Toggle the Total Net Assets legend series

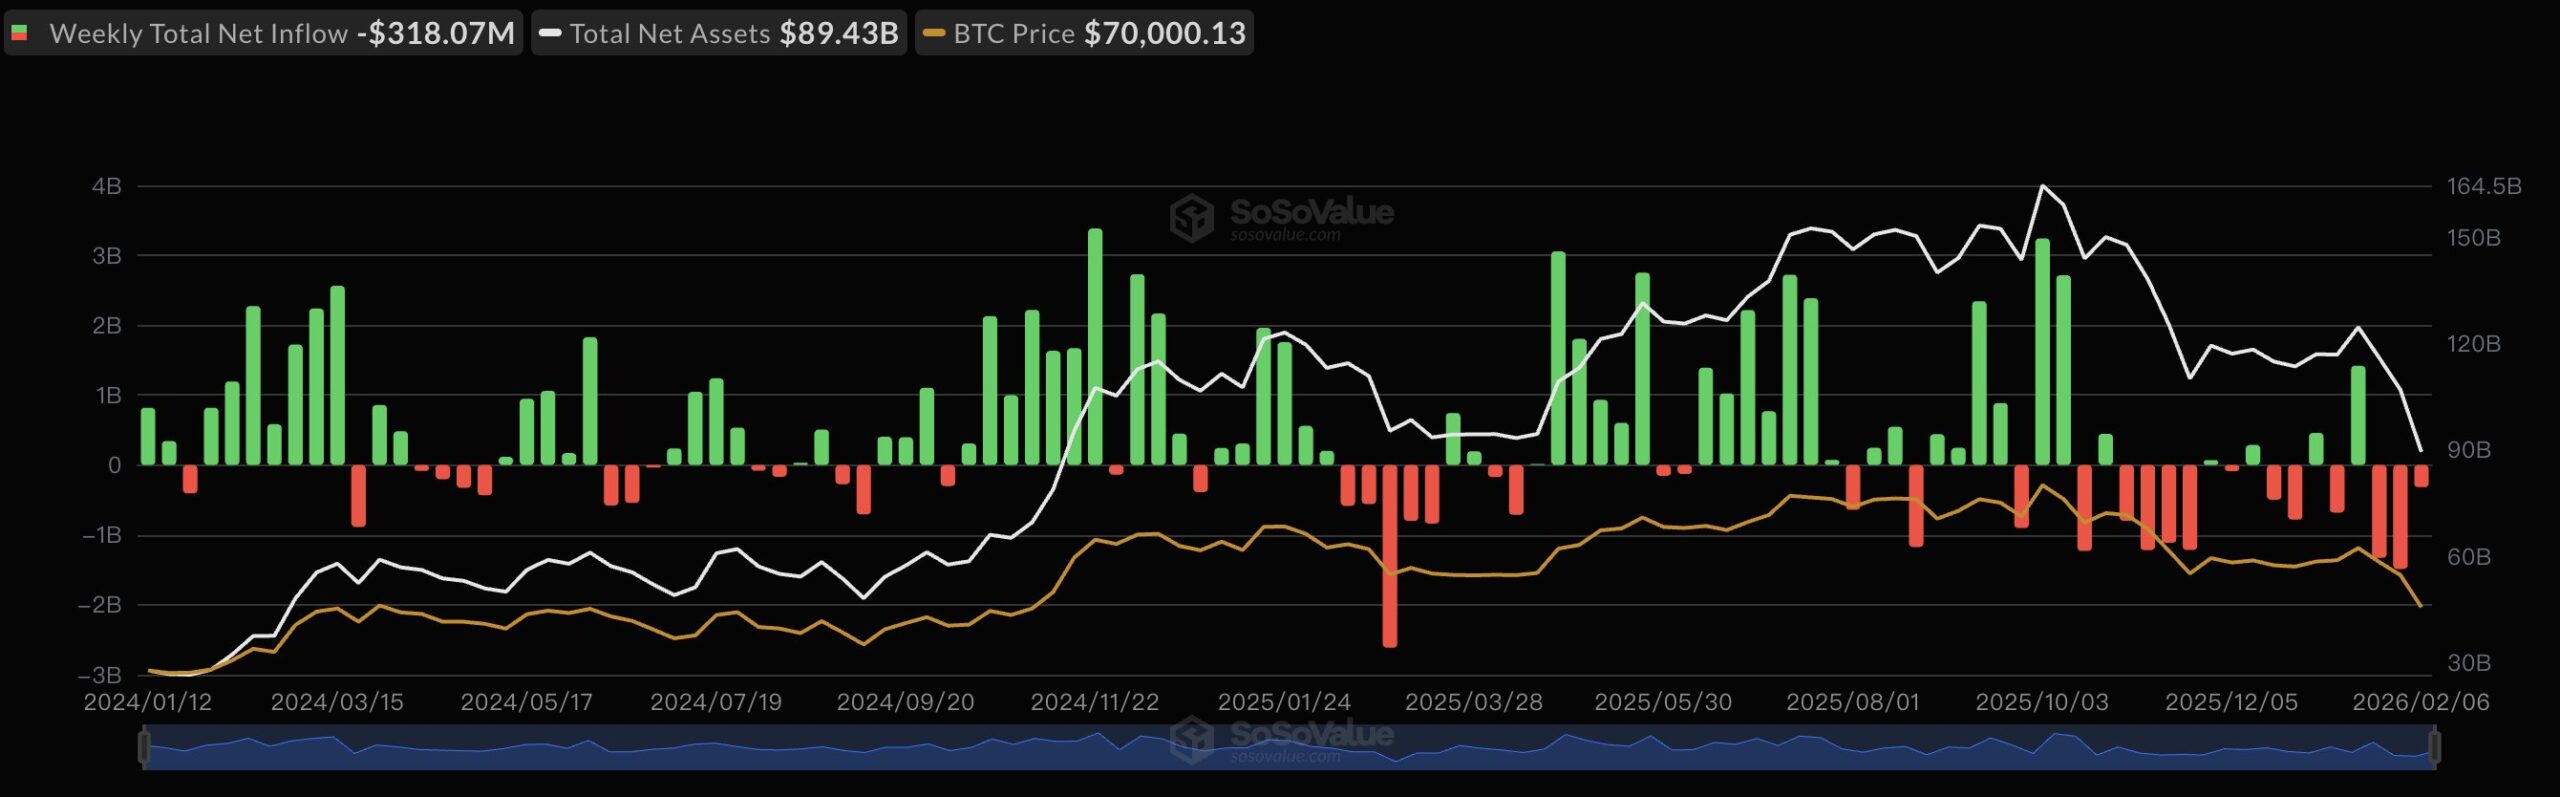coord(719,33)
